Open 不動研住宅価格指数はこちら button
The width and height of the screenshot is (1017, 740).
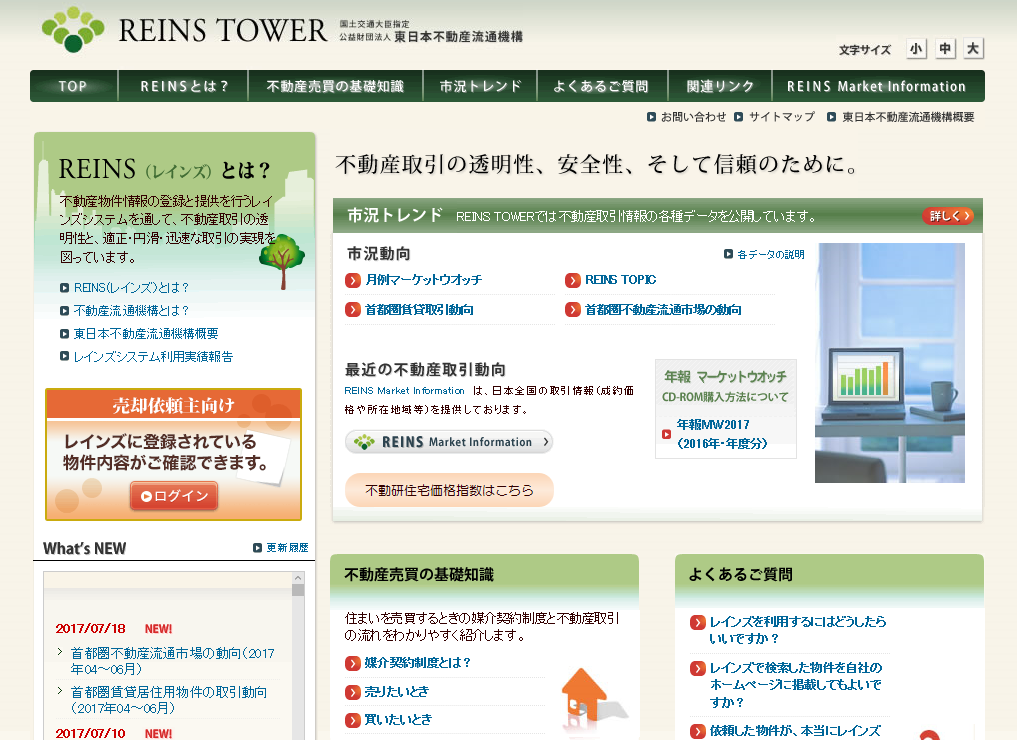(x=449, y=490)
